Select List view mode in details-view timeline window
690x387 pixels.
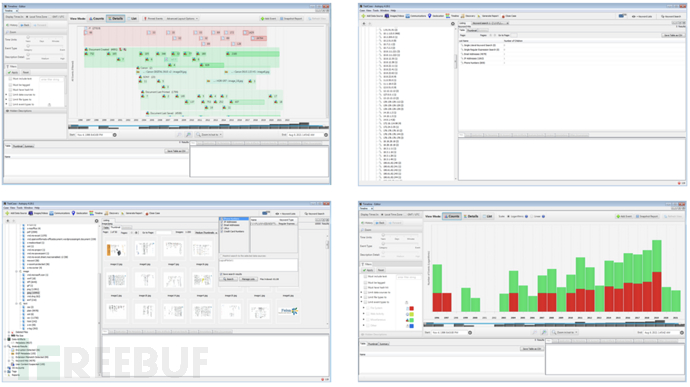point(132,18)
